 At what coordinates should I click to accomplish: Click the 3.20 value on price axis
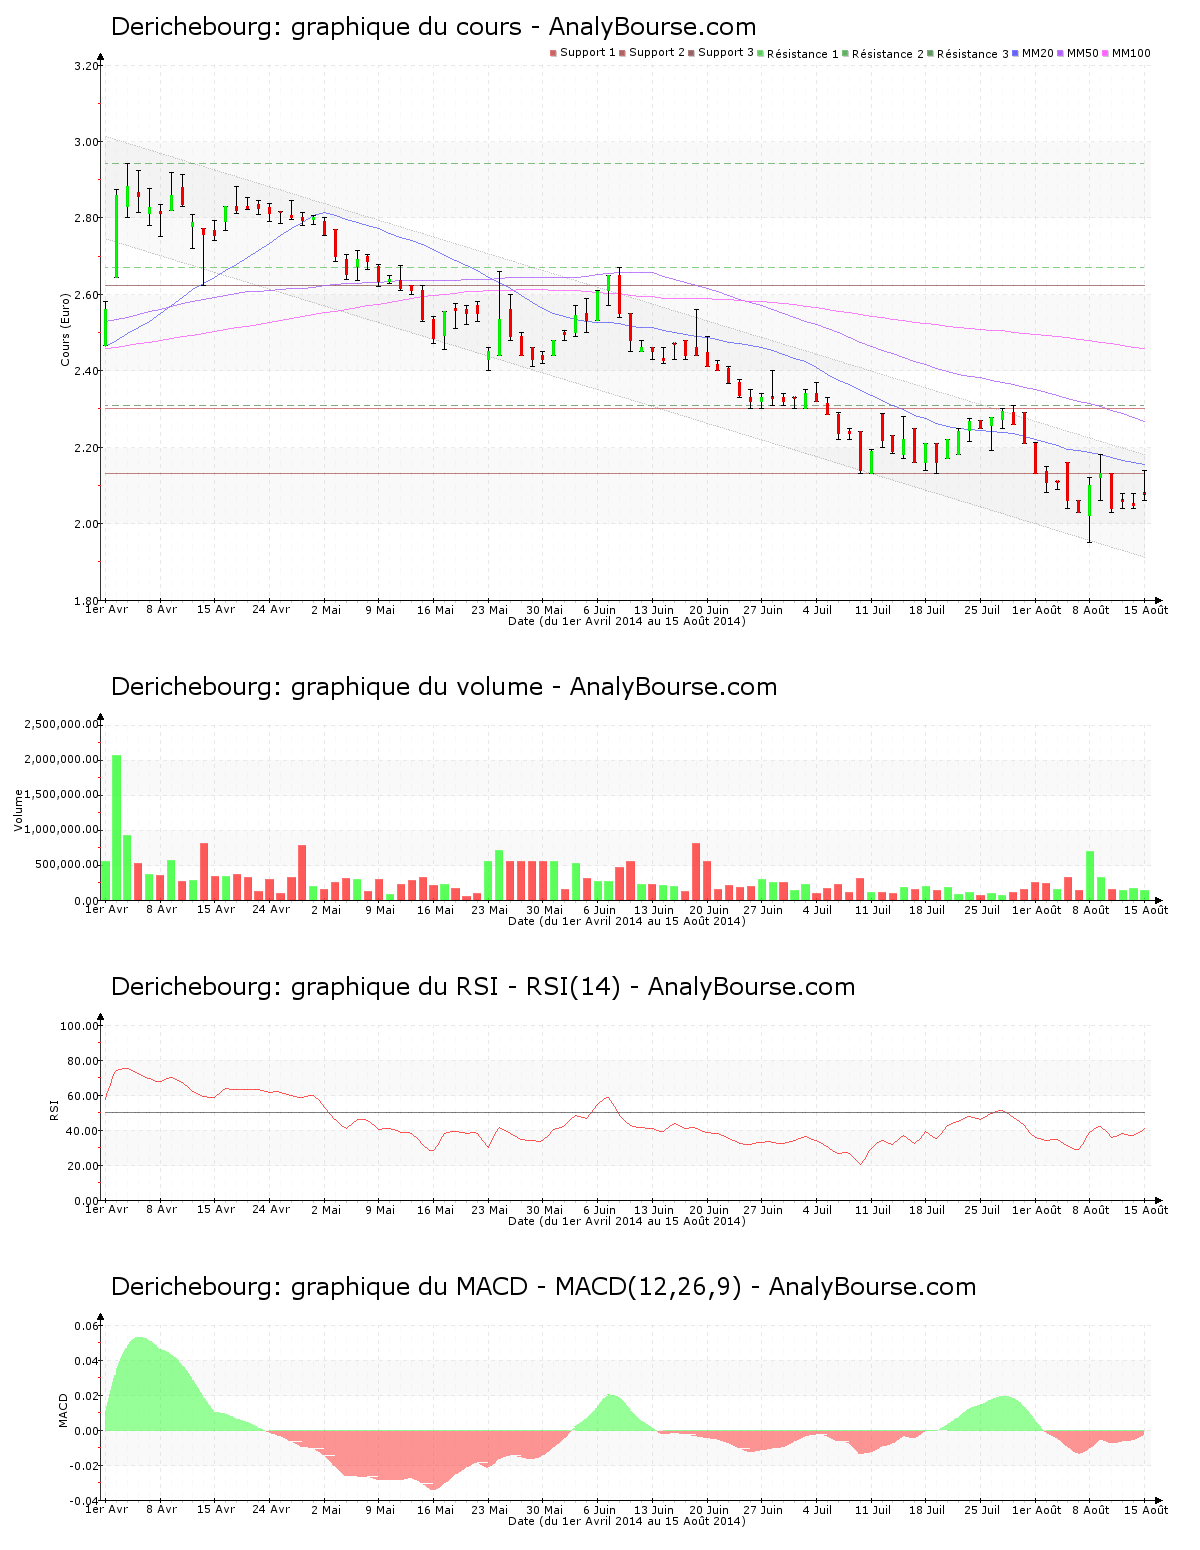pyautogui.click(x=87, y=66)
